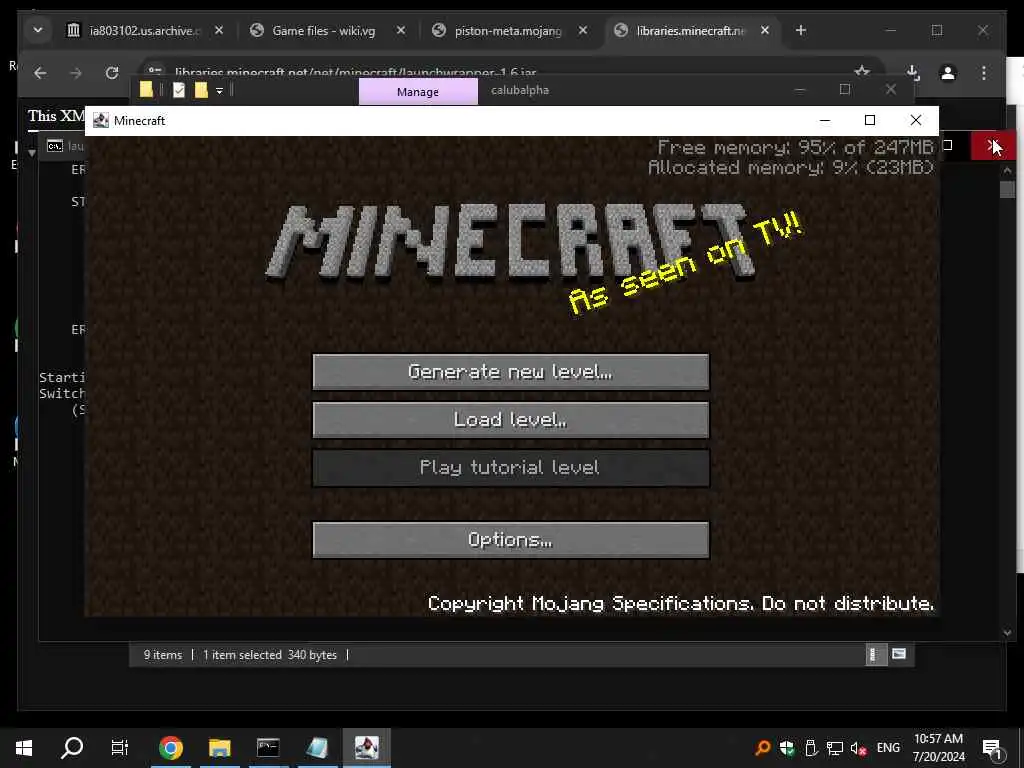Expand Customize Quick Access Toolbar dropdown
Image resolution: width=1024 pixels, height=768 pixels.
tap(219, 91)
